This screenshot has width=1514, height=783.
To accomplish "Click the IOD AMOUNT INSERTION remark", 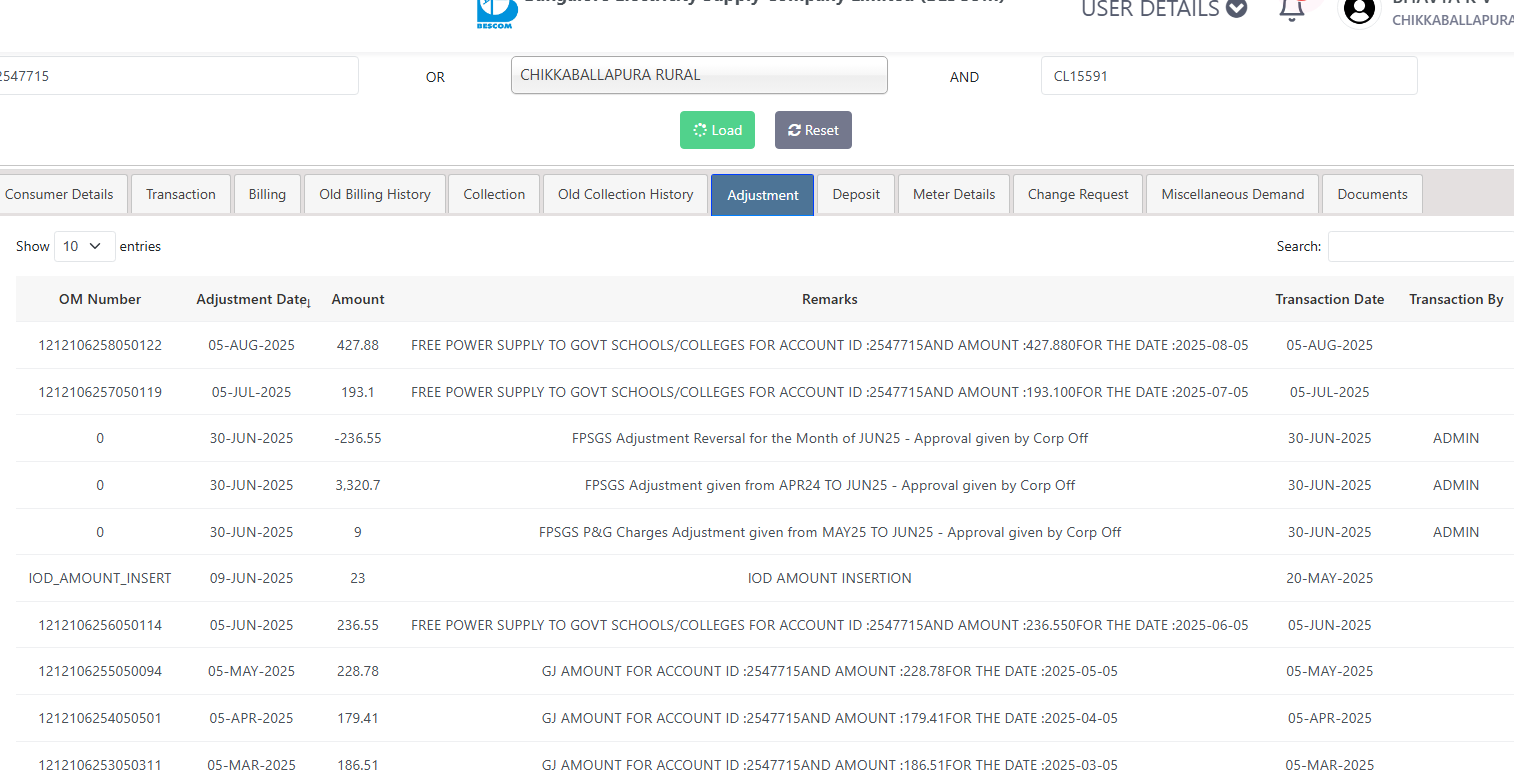I will [x=830, y=578].
